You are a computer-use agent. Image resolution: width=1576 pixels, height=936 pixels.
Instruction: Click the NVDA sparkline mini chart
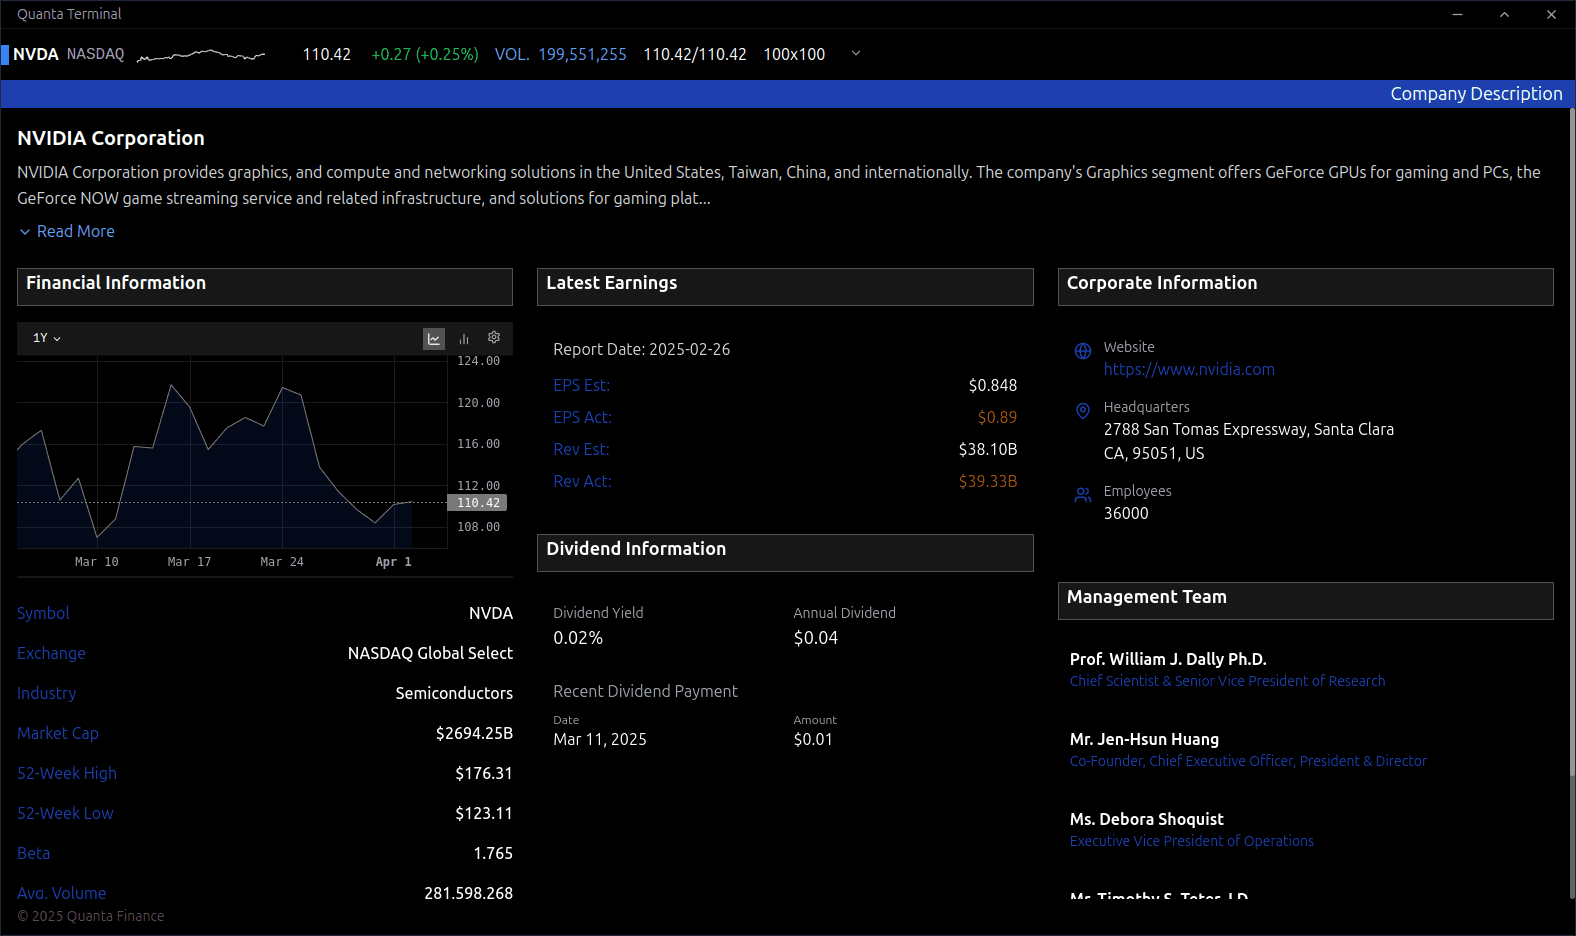coord(201,55)
